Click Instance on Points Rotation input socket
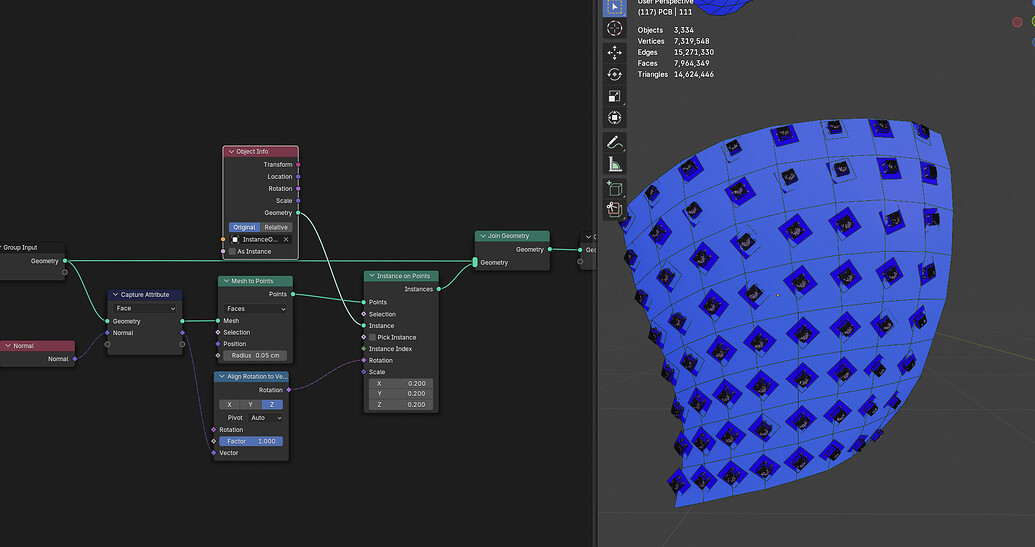Viewport: 1035px width, 547px height. point(364,360)
